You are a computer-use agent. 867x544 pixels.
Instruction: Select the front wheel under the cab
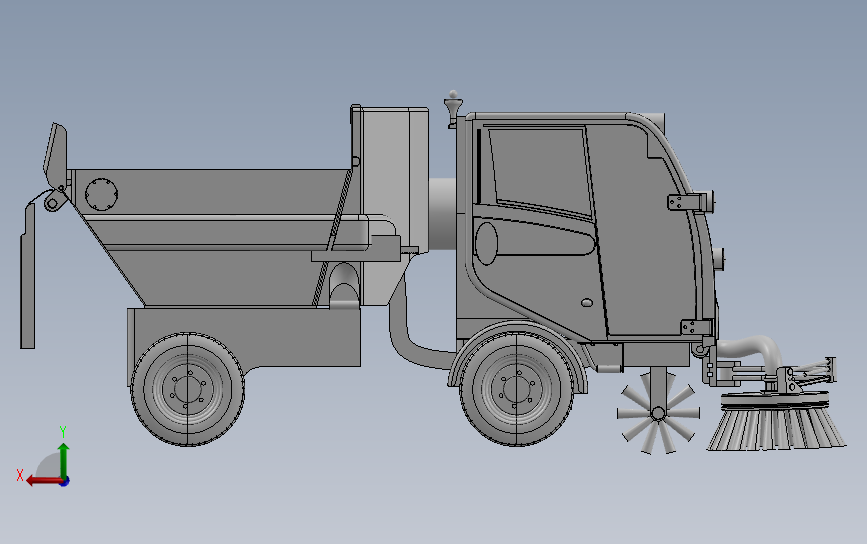pyautogui.click(x=516, y=389)
